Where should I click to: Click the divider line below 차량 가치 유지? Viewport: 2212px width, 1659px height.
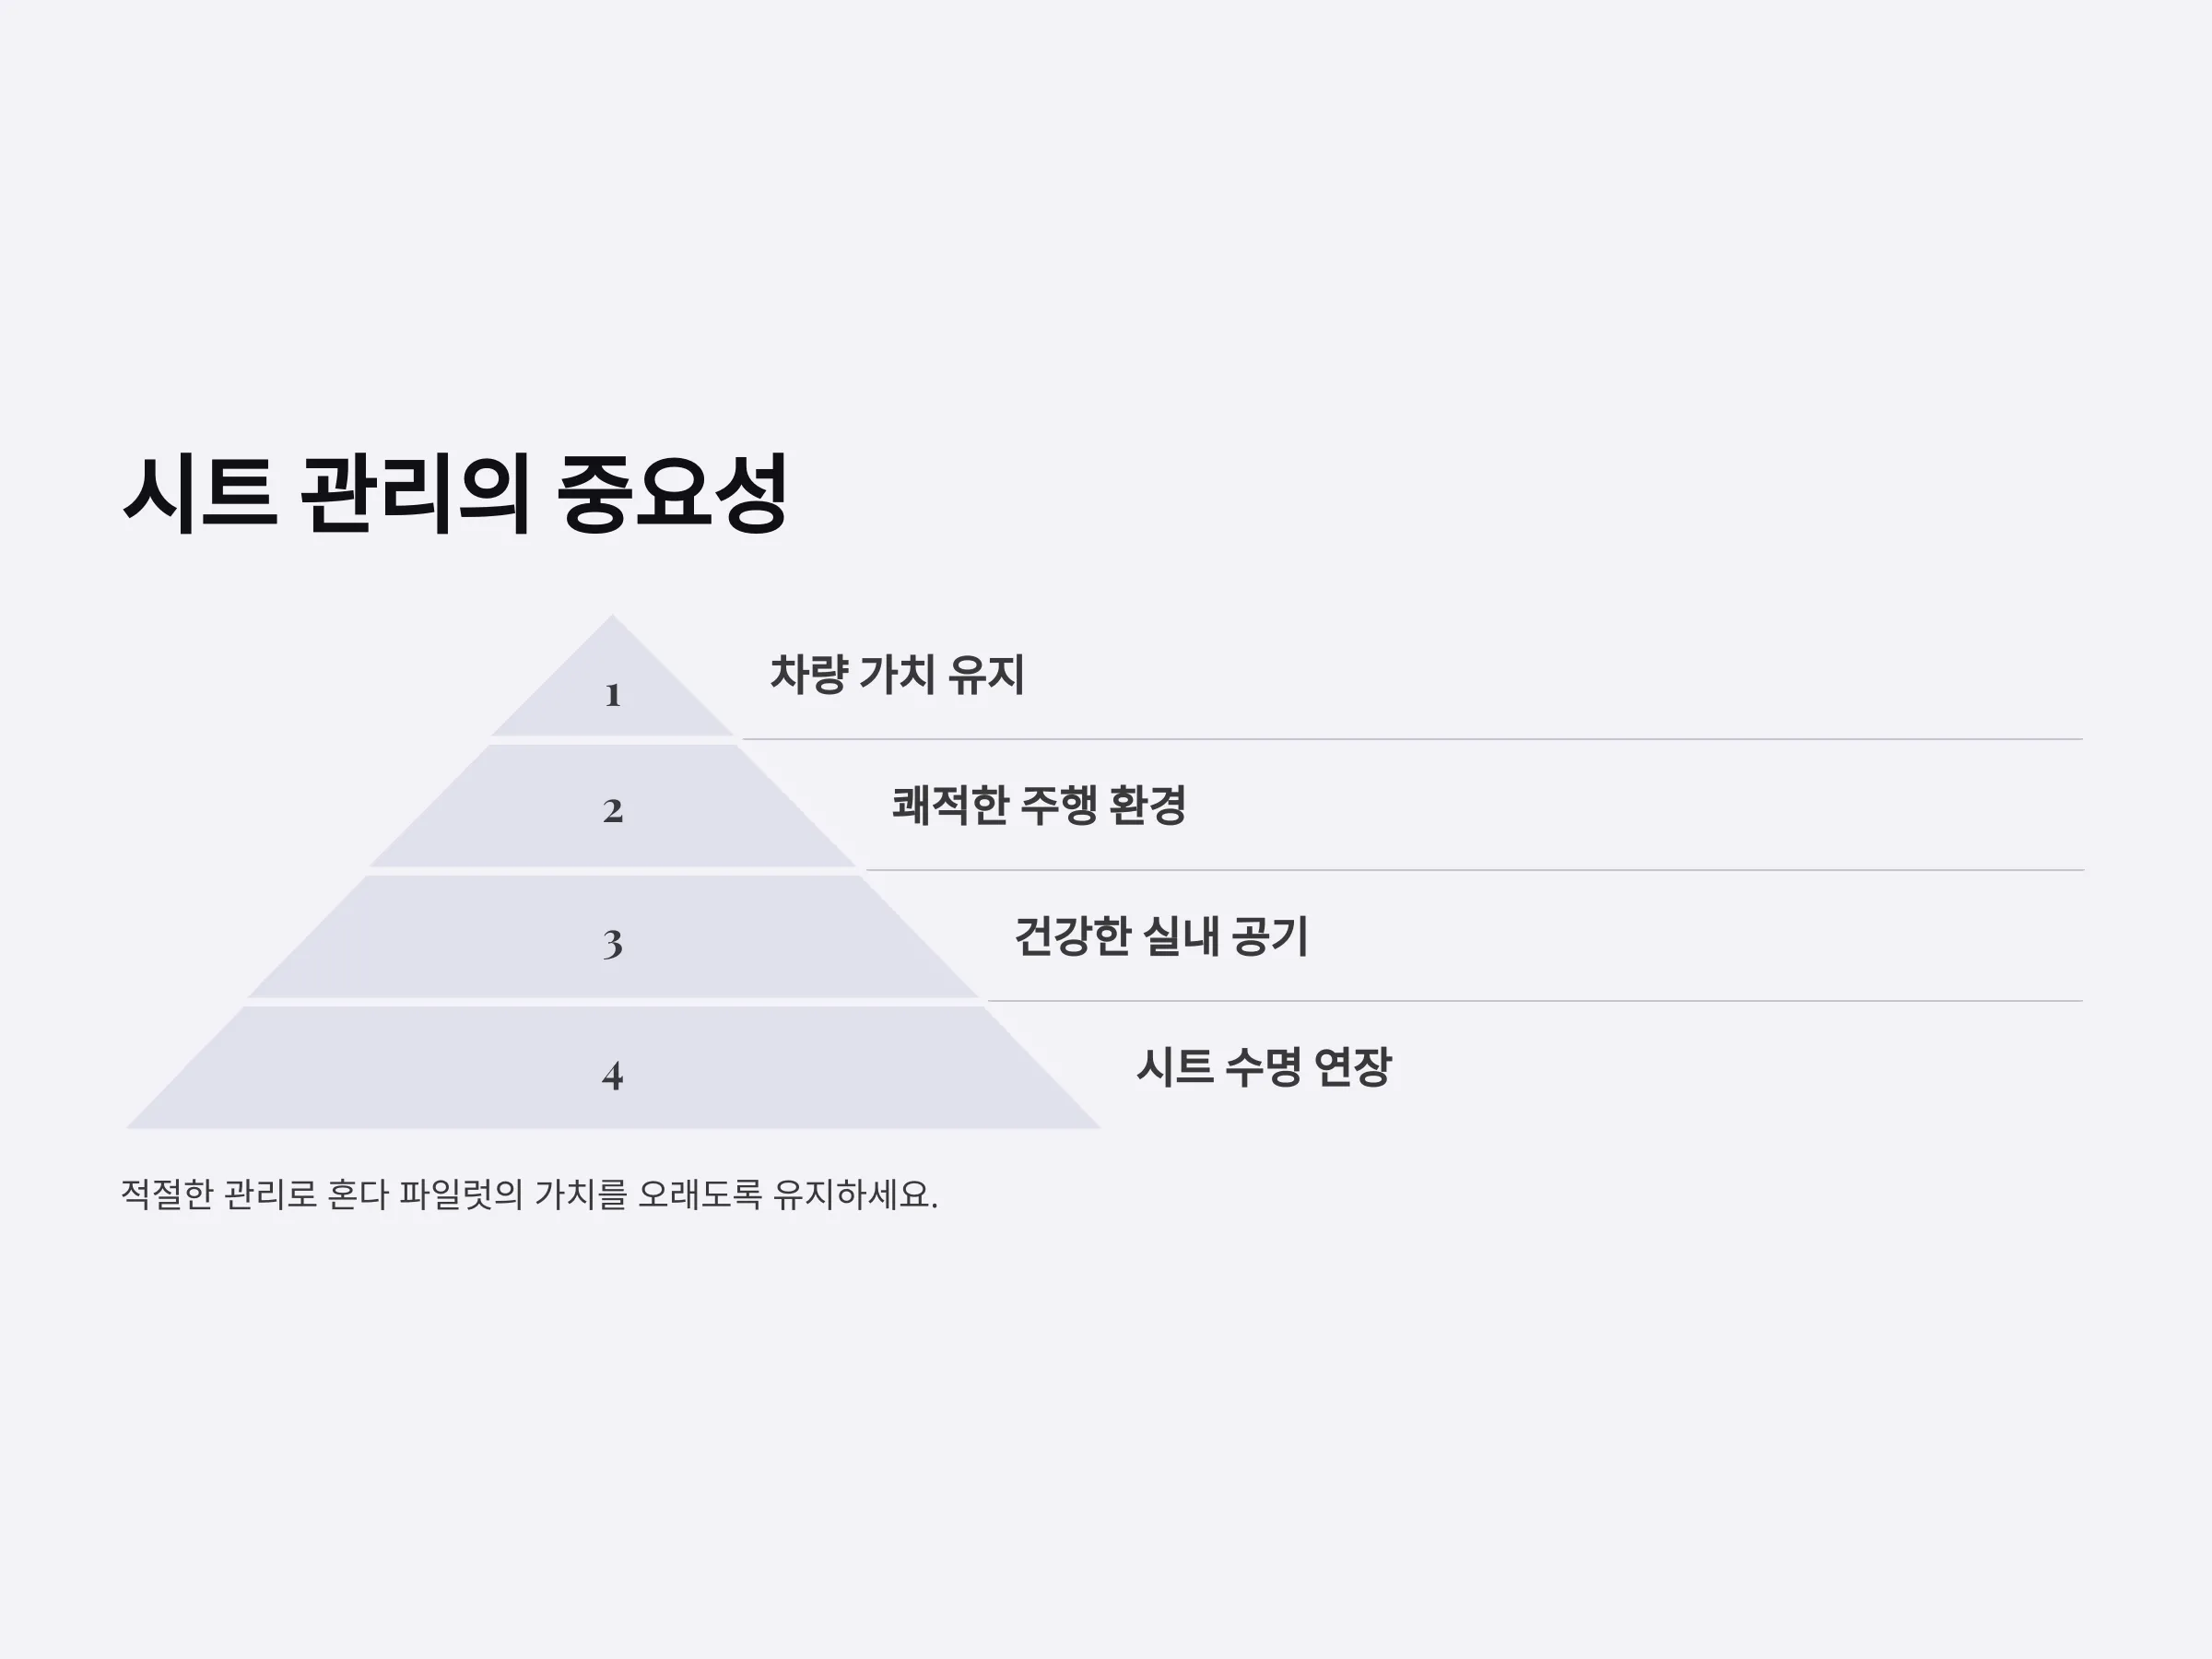coord(1412,739)
